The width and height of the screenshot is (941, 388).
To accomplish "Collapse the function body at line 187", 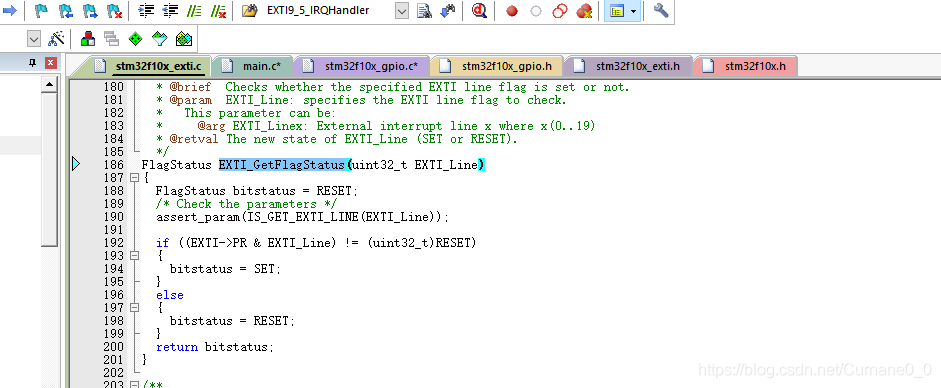I will click(x=134, y=178).
